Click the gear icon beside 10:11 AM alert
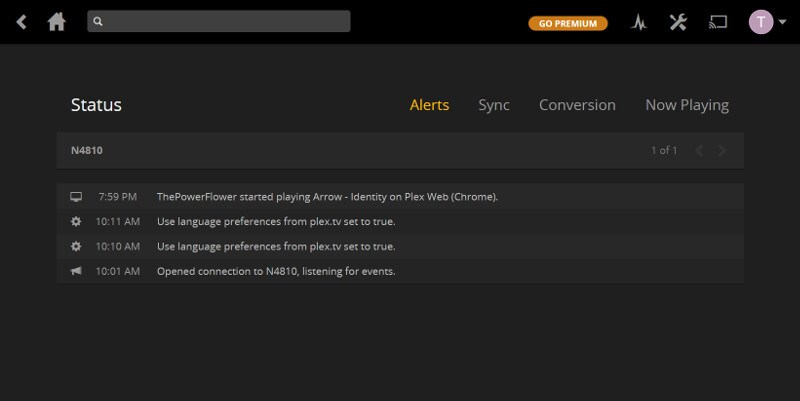Viewport: 800px width, 401px height. click(x=76, y=221)
